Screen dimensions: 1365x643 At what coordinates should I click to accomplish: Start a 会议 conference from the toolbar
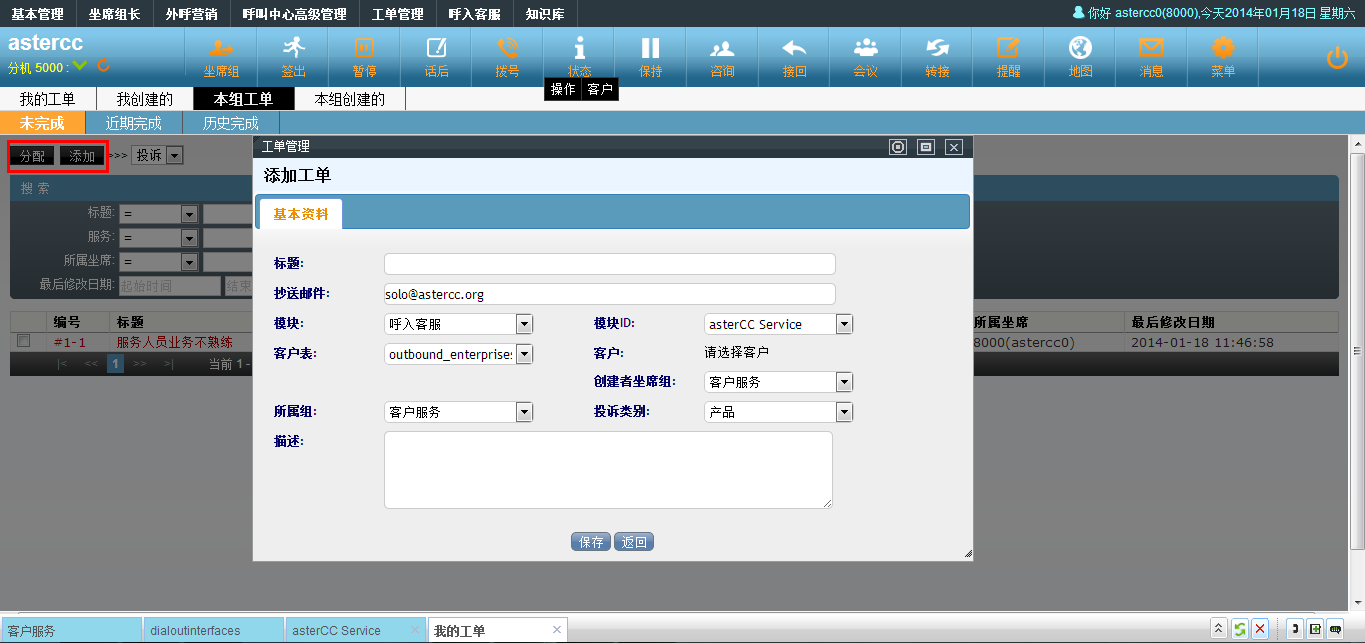865,55
